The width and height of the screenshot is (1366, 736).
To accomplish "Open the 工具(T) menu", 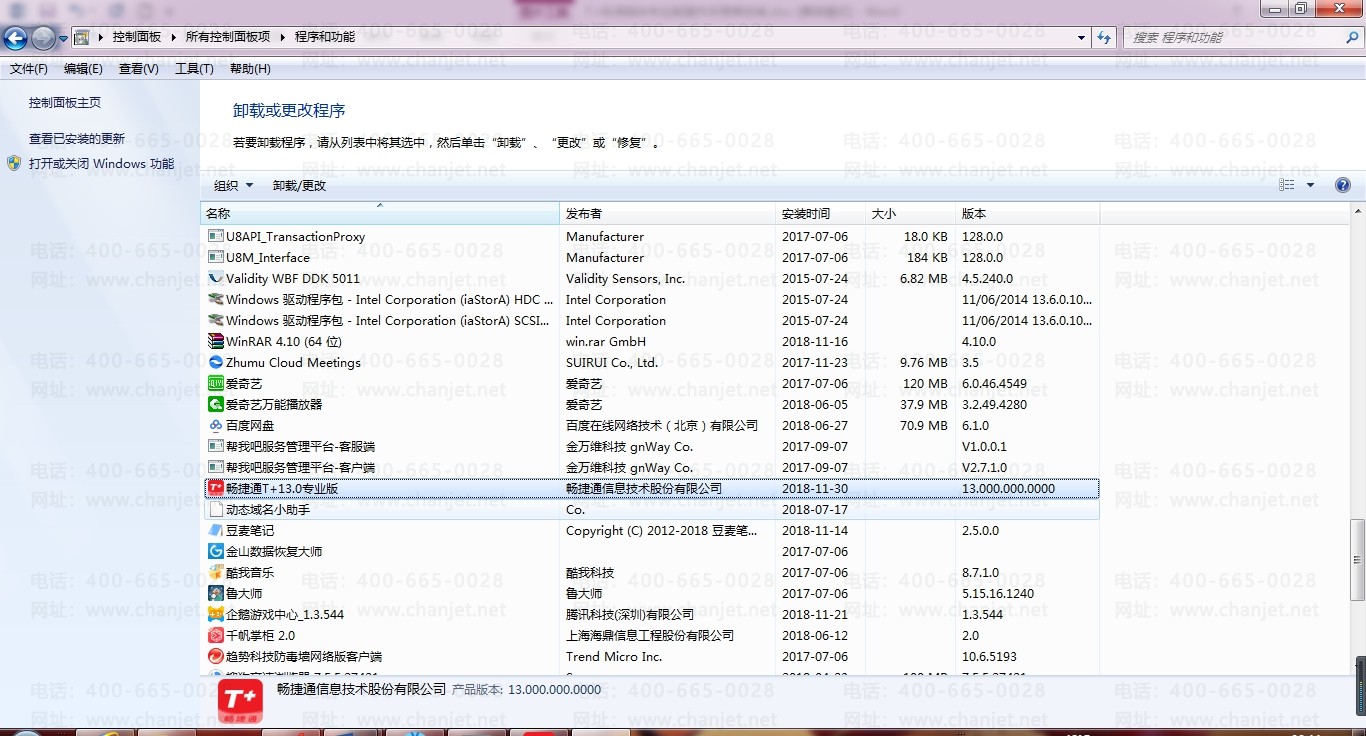I will 194,69.
